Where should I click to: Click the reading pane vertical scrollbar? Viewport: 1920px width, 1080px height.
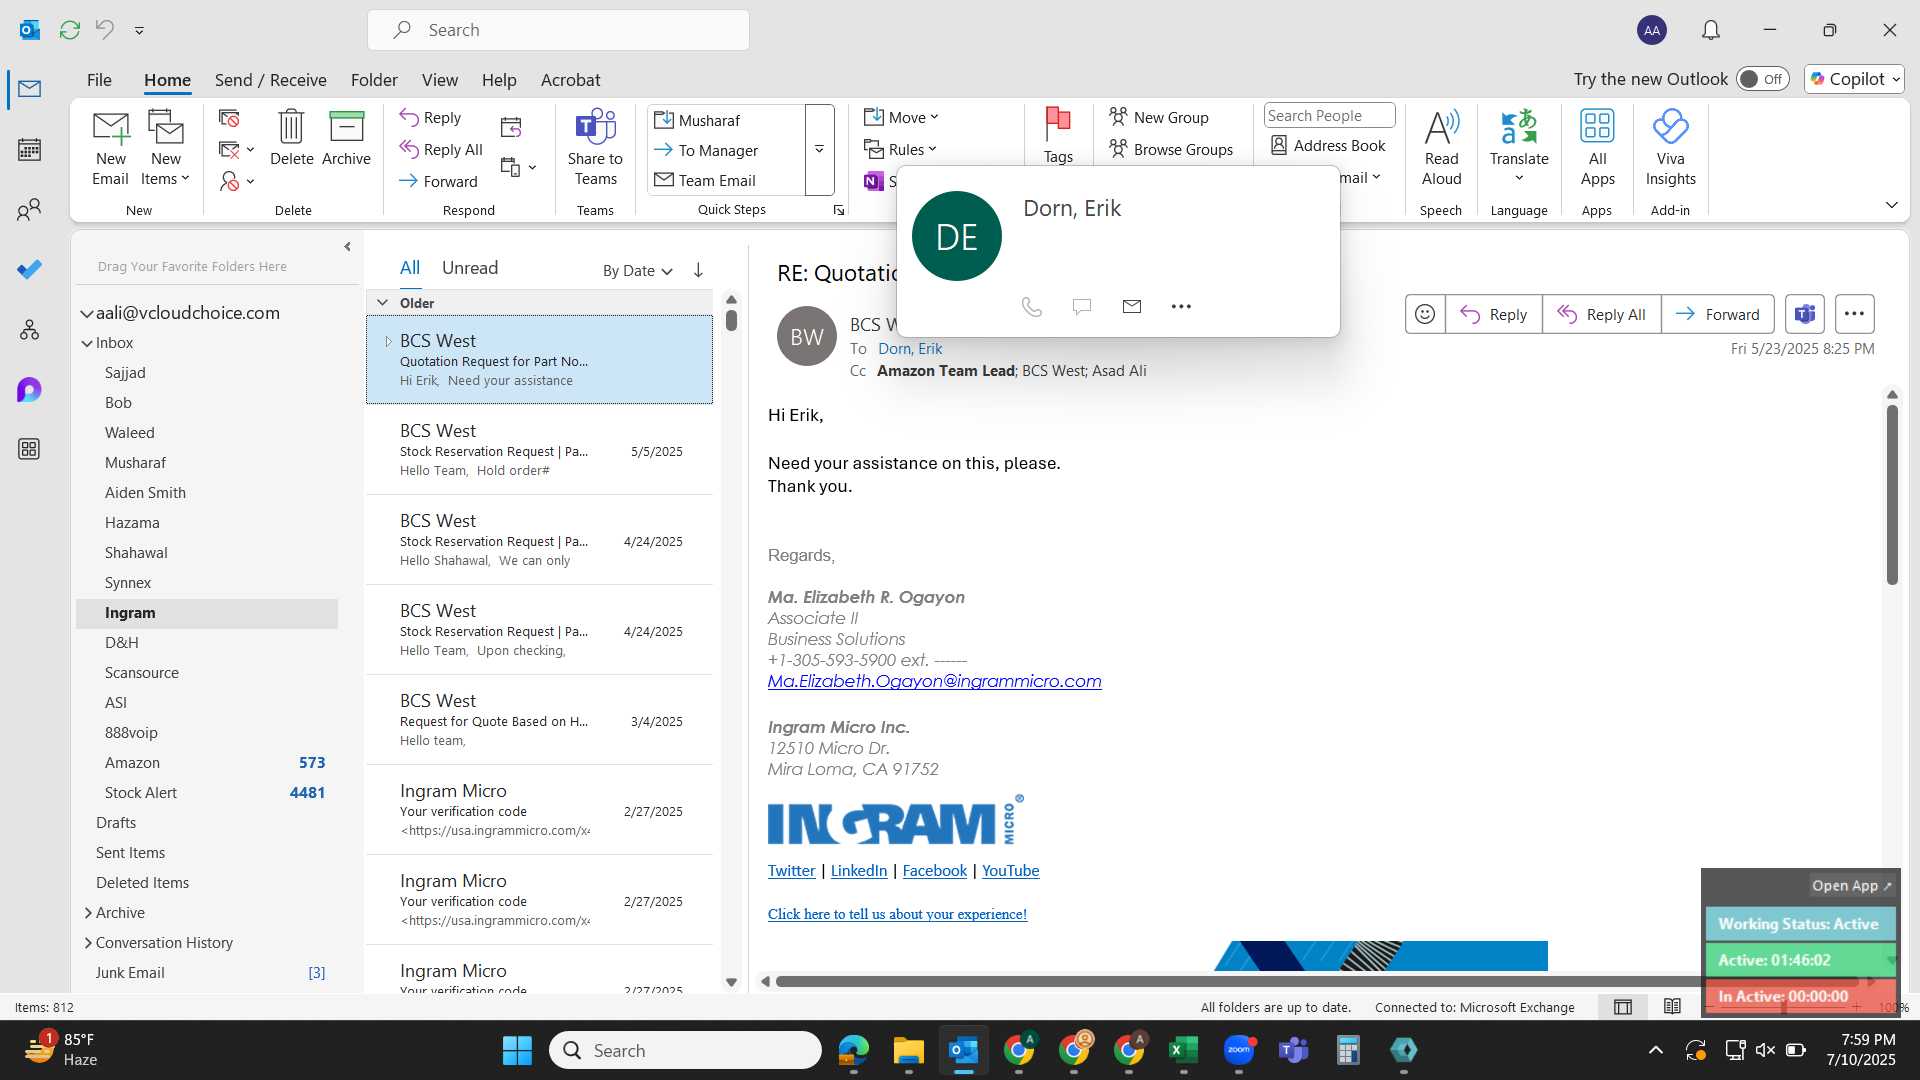(1892, 495)
